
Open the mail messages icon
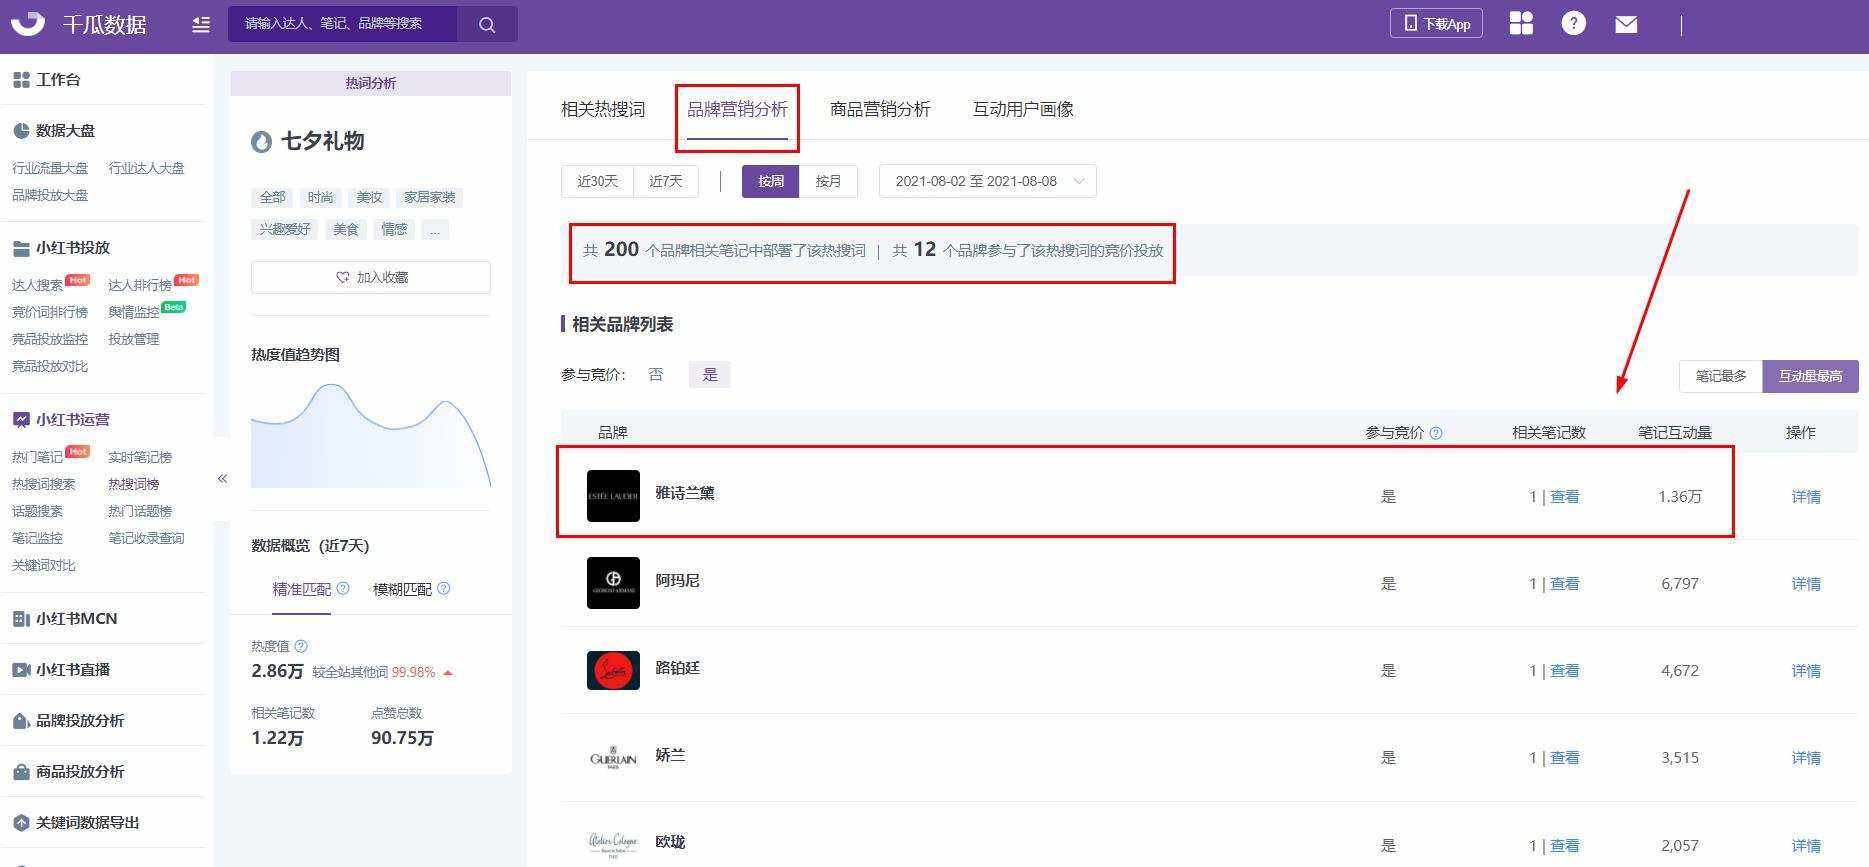(x=1626, y=24)
